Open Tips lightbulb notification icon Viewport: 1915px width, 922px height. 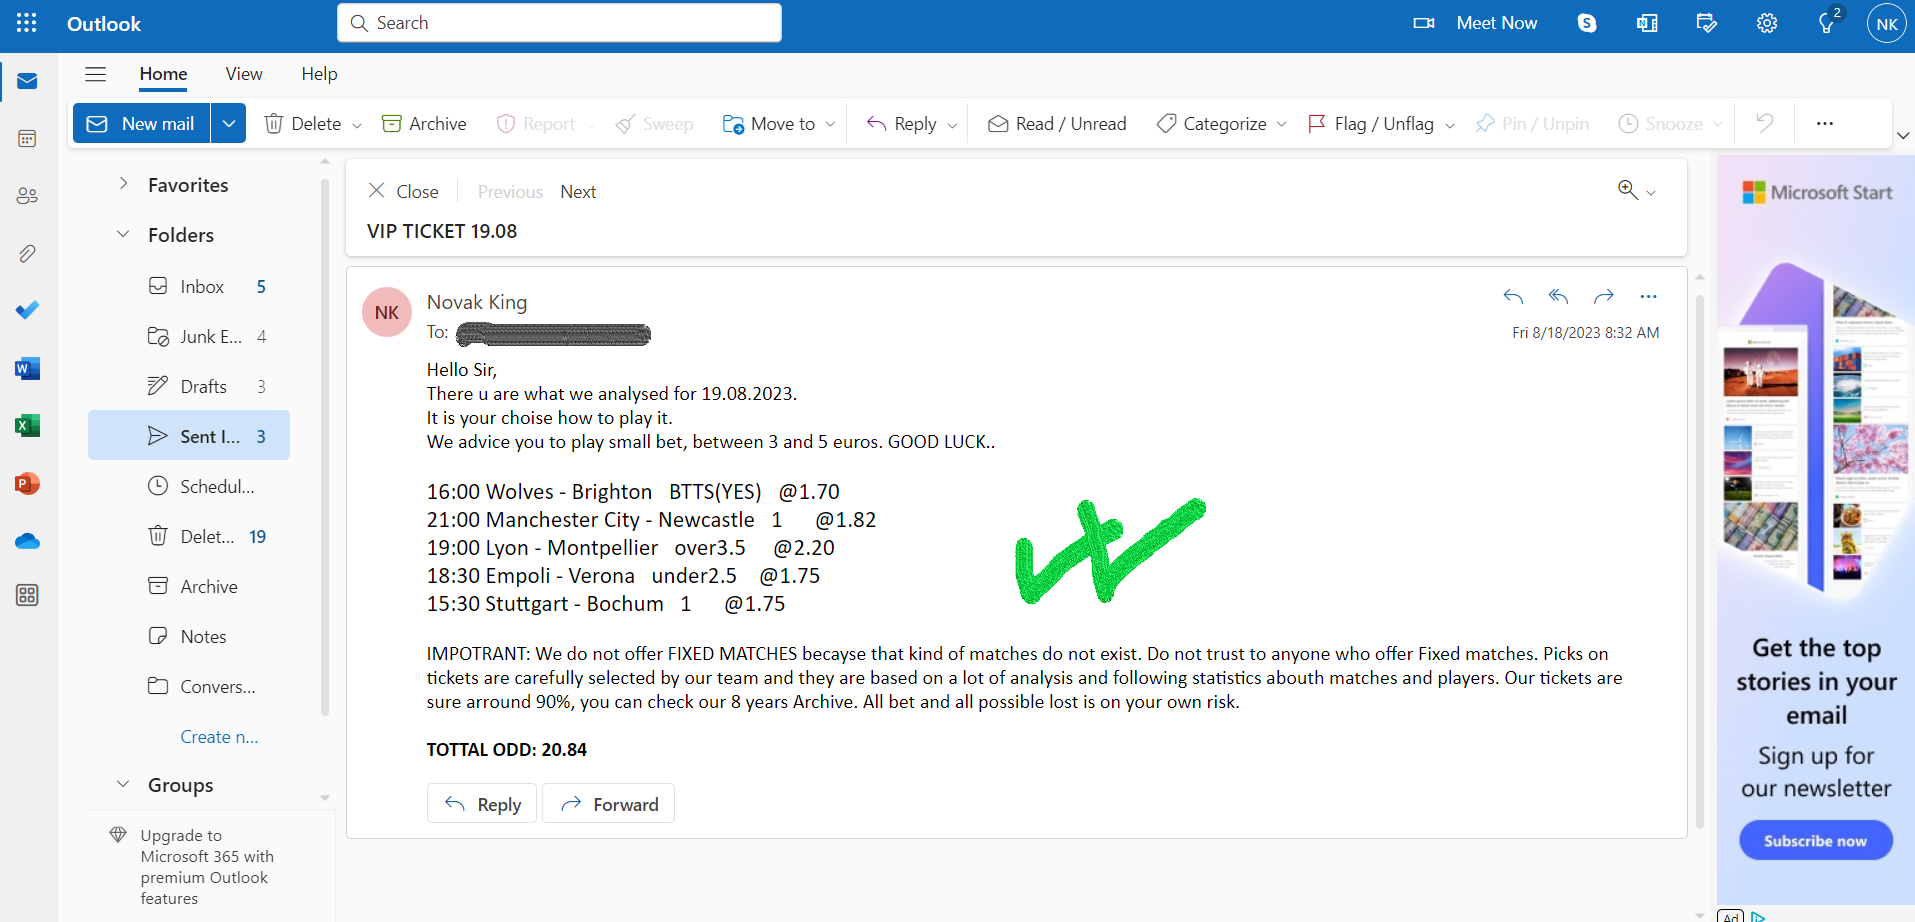pos(1828,22)
